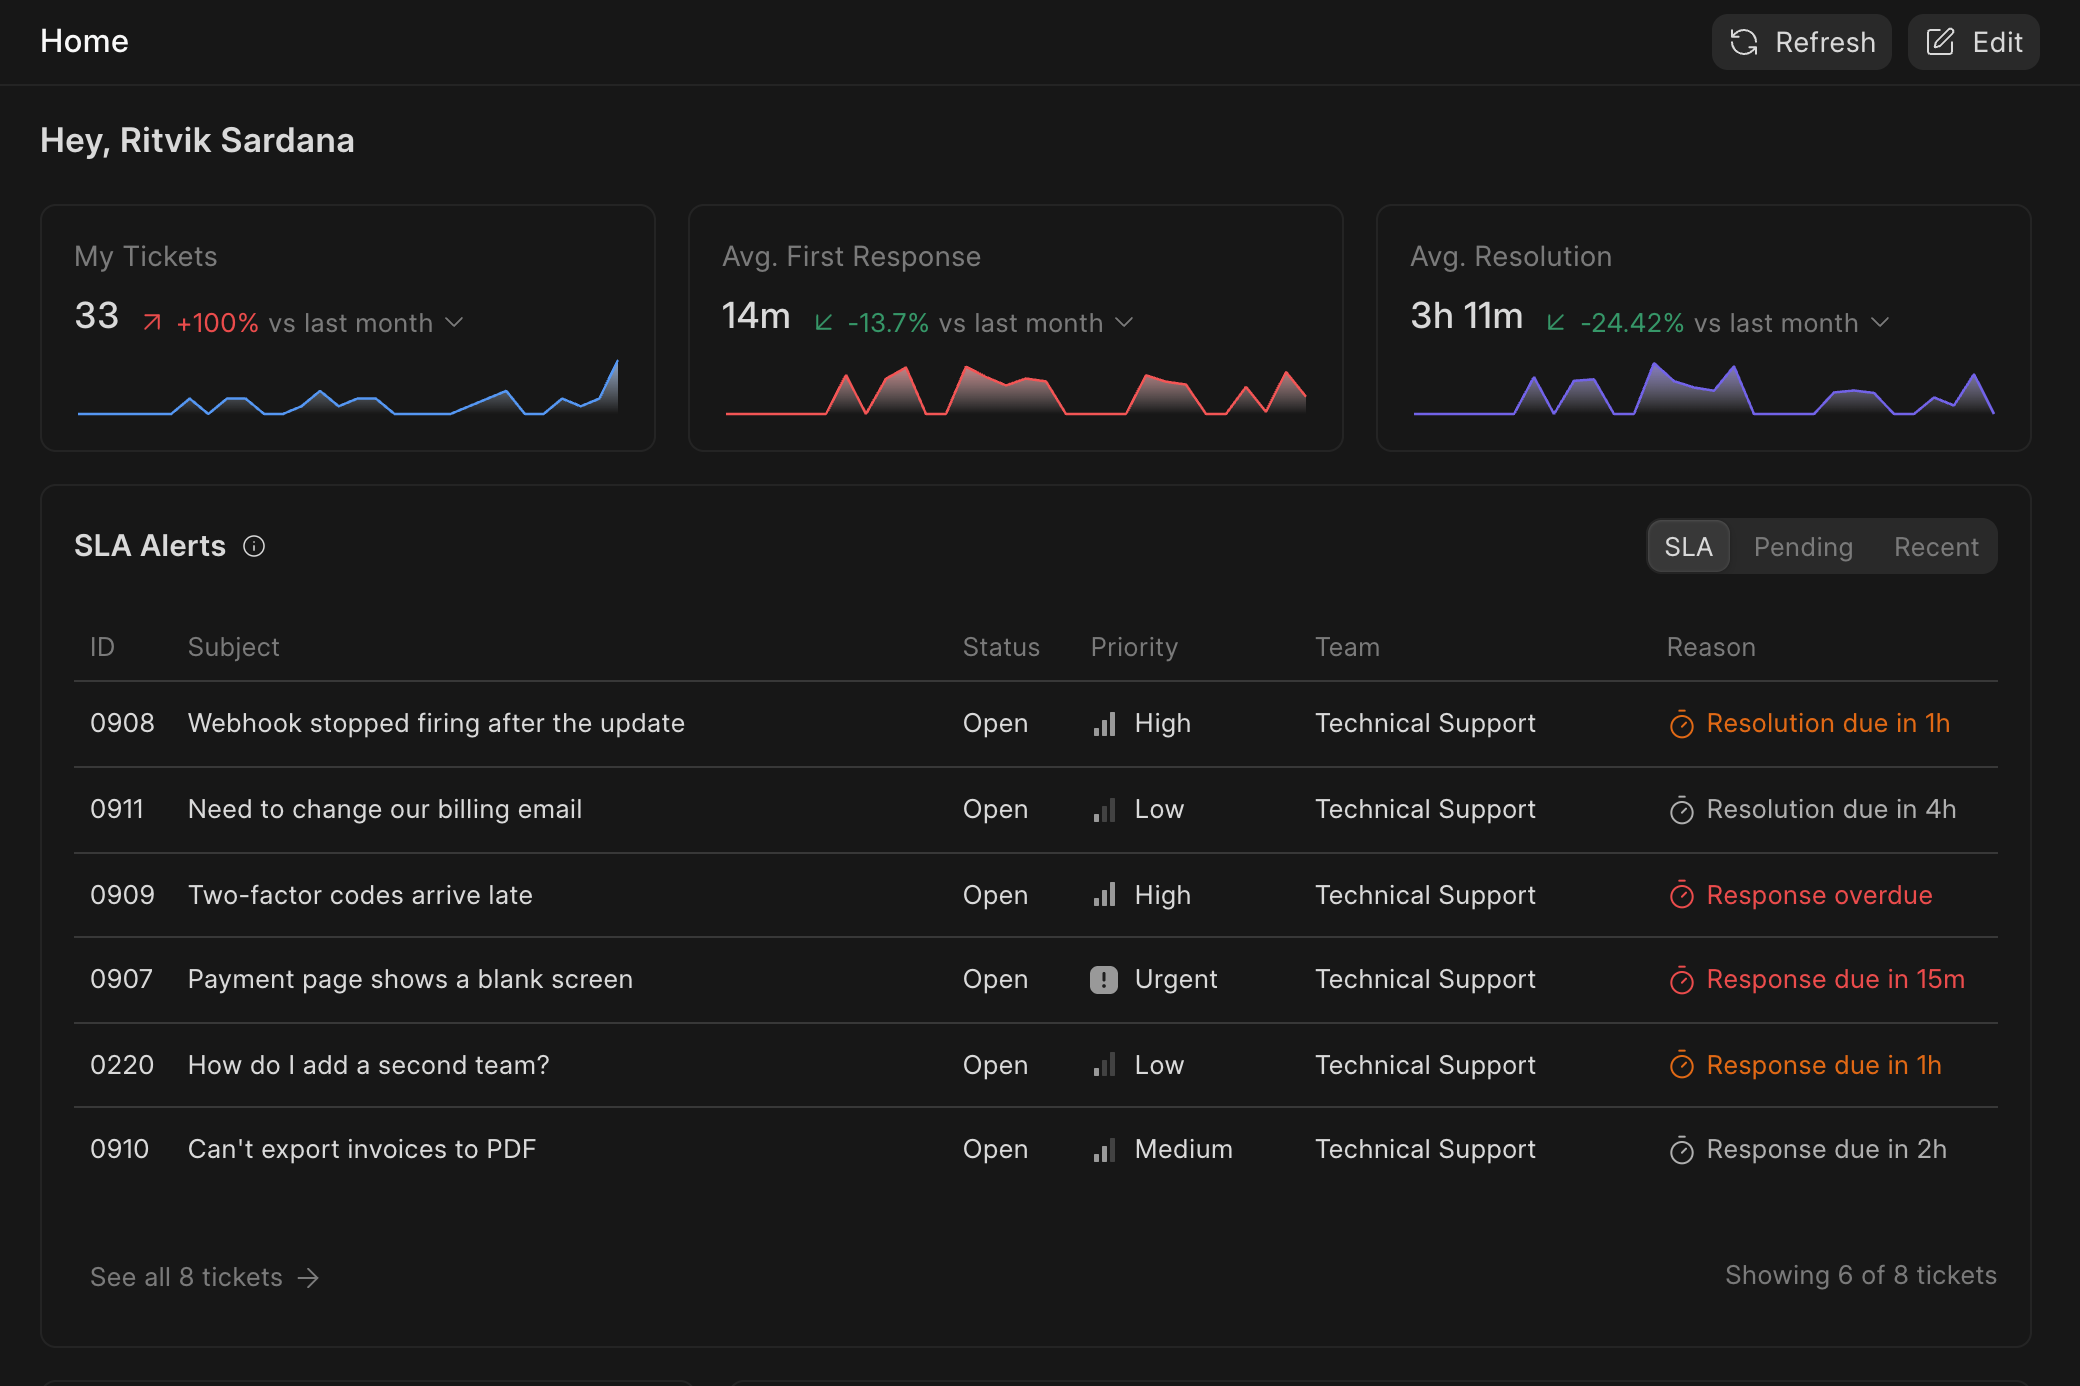Open ticket Need to change our billing email
Viewport: 2080px width, 1386px height.
click(385, 809)
